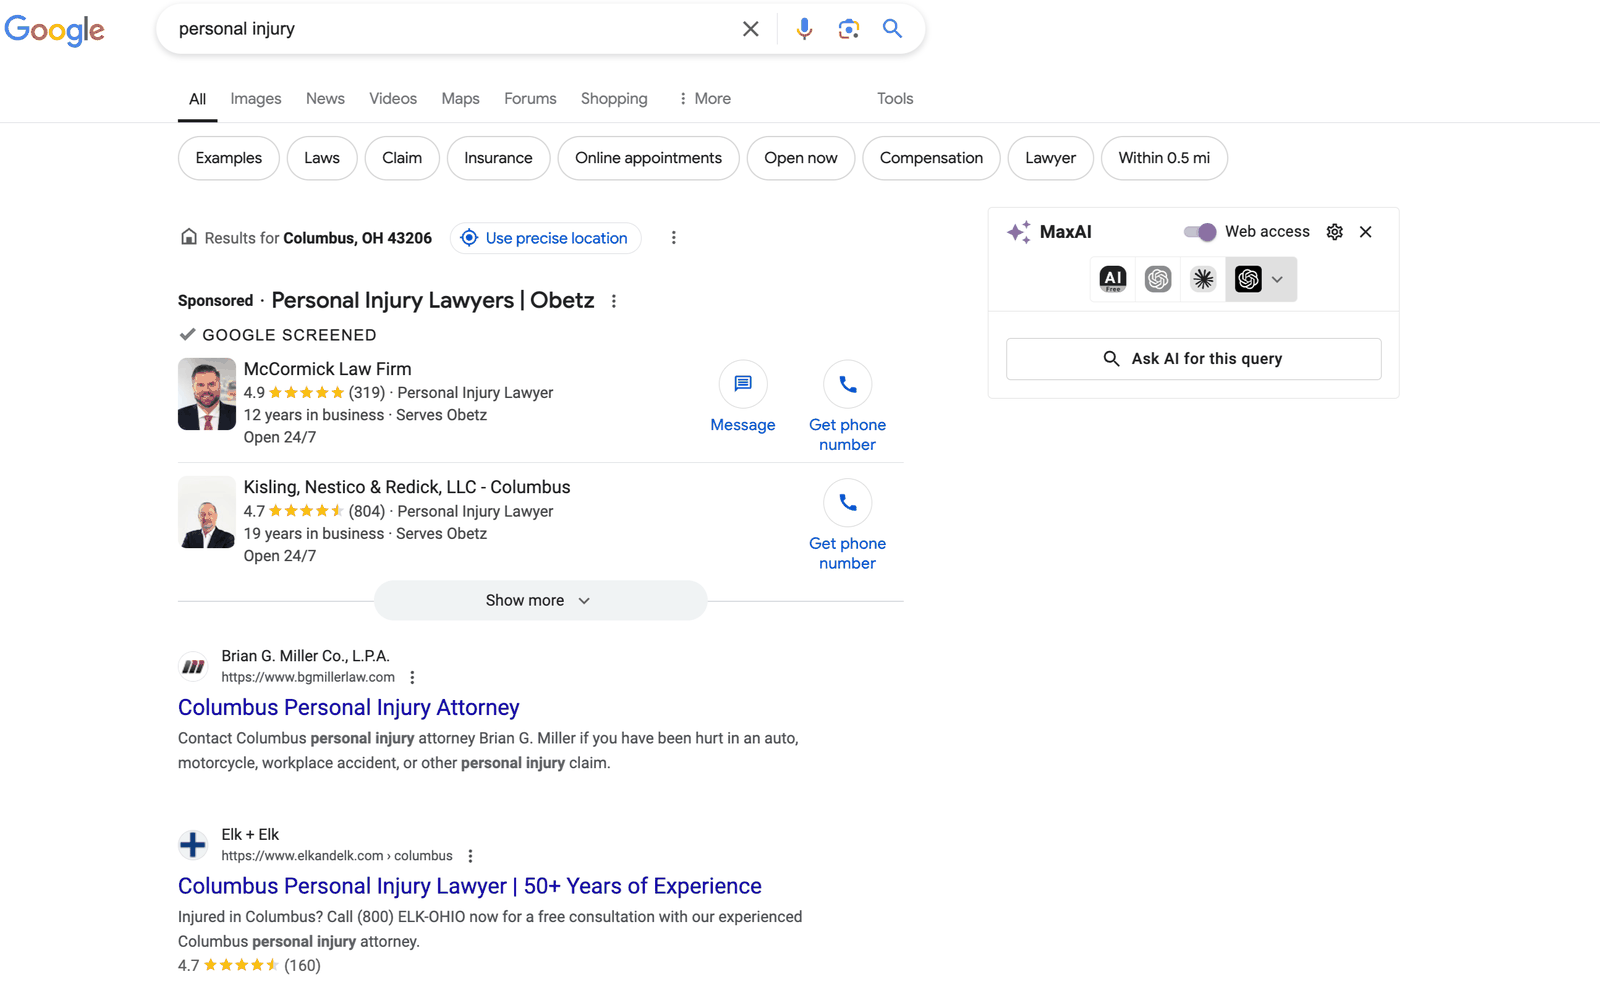Click the https://www.bgmillerlaw.com URL text
The image size is (1600, 982).
pos(308,678)
